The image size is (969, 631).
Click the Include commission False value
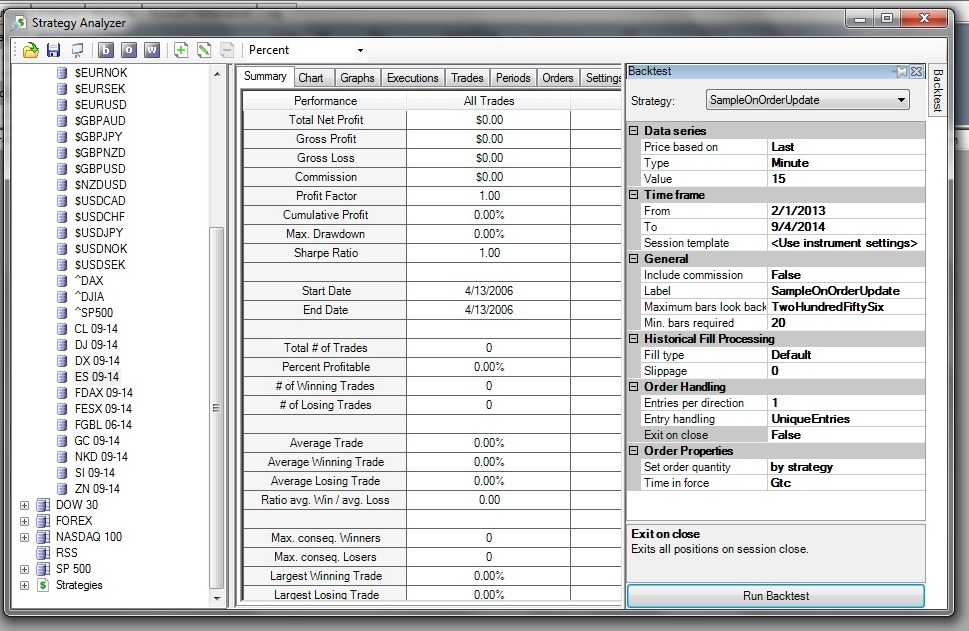[846, 275]
